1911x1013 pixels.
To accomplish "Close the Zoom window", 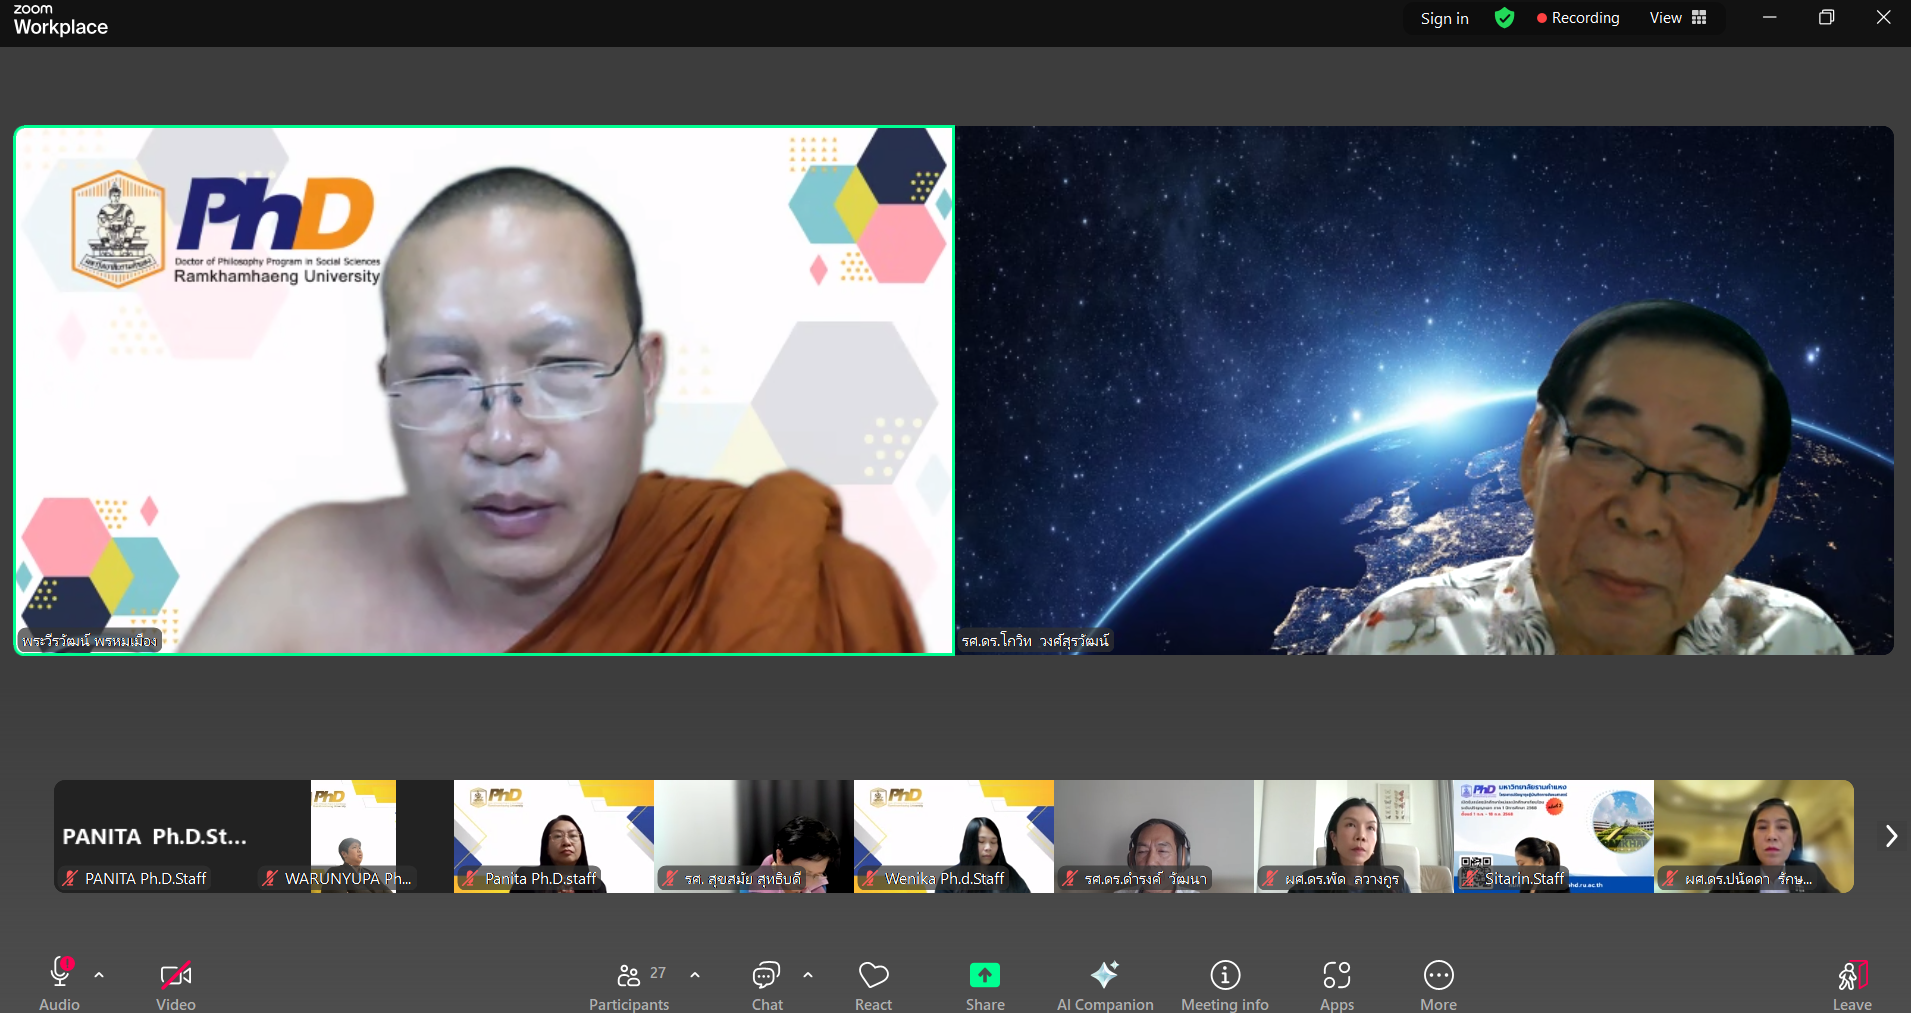I will click(1883, 18).
